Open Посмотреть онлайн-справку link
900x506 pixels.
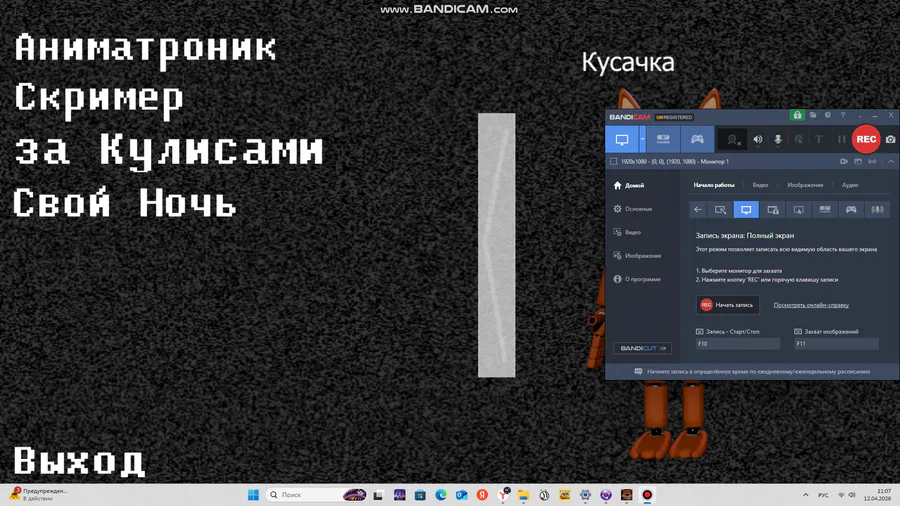pyautogui.click(x=811, y=305)
